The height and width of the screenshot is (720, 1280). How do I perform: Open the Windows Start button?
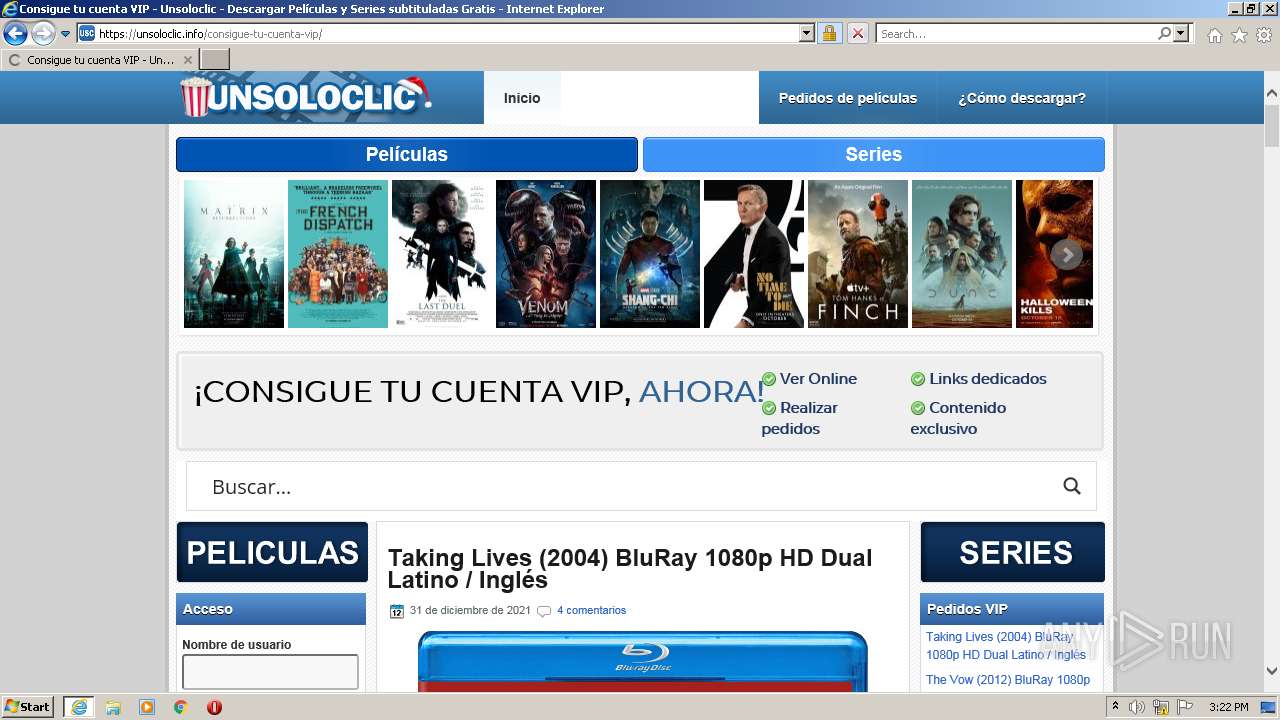tap(28, 707)
